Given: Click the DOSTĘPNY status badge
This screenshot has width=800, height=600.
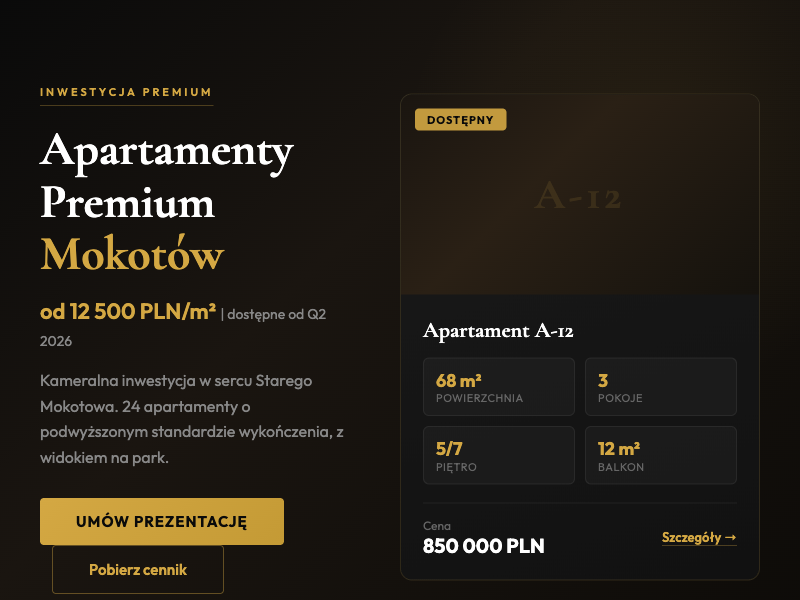Looking at the screenshot, I should pyautogui.click(x=460, y=119).
